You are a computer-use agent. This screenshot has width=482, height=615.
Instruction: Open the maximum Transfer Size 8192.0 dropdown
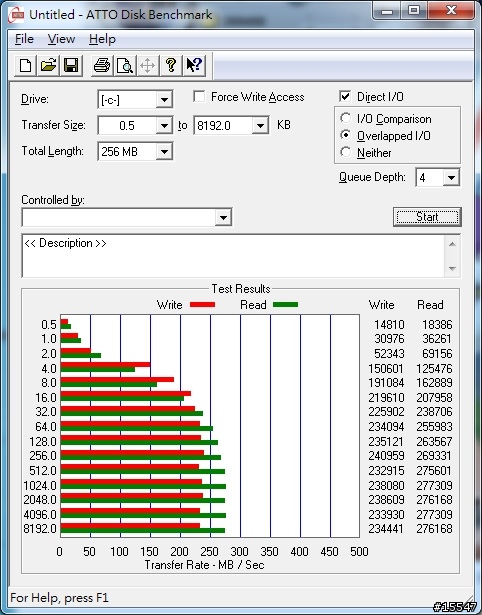(x=260, y=126)
